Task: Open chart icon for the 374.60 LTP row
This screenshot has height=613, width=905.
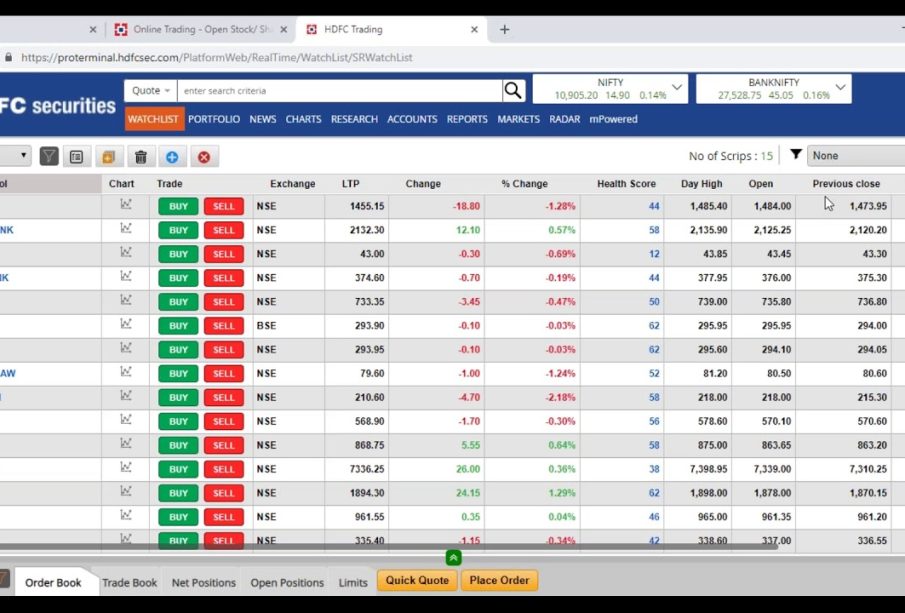Action: click(x=126, y=276)
